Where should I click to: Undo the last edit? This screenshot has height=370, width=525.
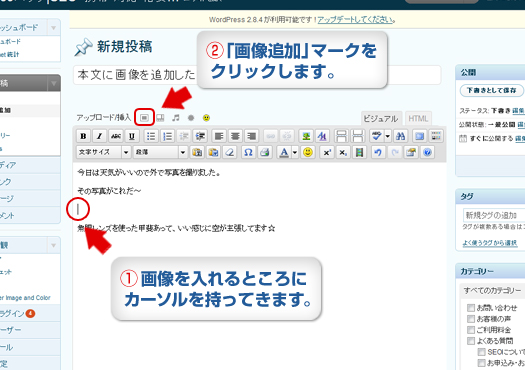378,152
